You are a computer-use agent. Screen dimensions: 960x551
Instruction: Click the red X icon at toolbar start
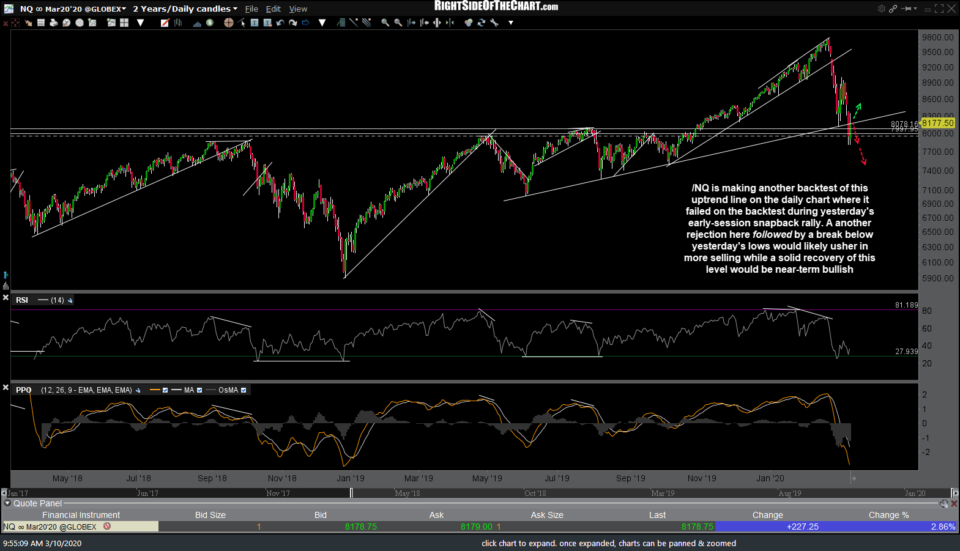6,23
